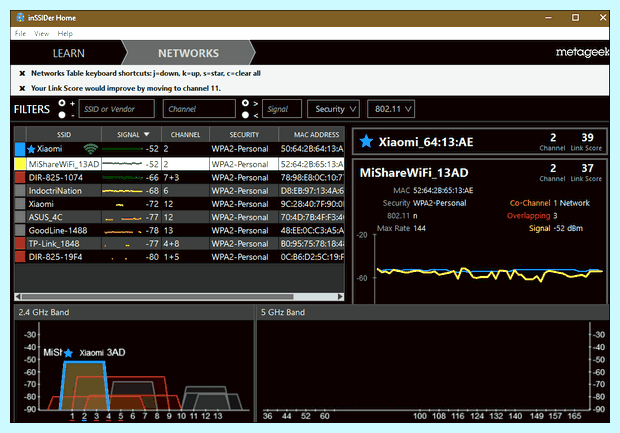Select the IndoctriNation network row
The image size is (620, 433).
180,191
